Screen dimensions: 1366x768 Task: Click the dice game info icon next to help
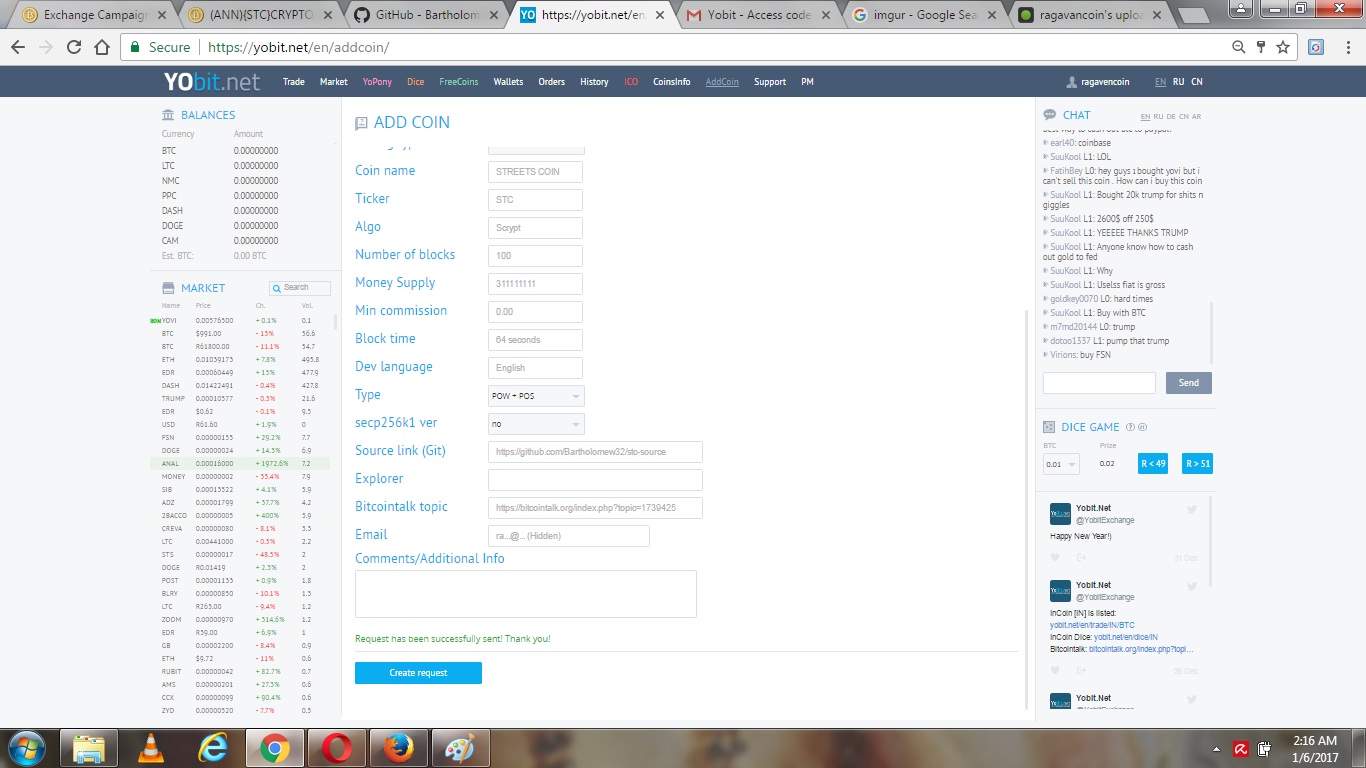(1142, 427)
